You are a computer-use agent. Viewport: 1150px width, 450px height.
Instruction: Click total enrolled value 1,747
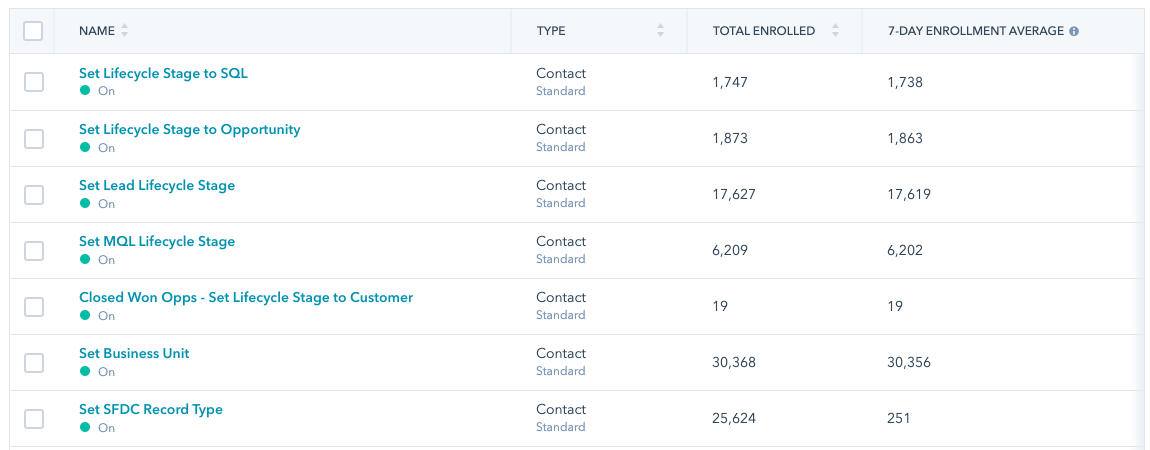click(x=730, y=82)
